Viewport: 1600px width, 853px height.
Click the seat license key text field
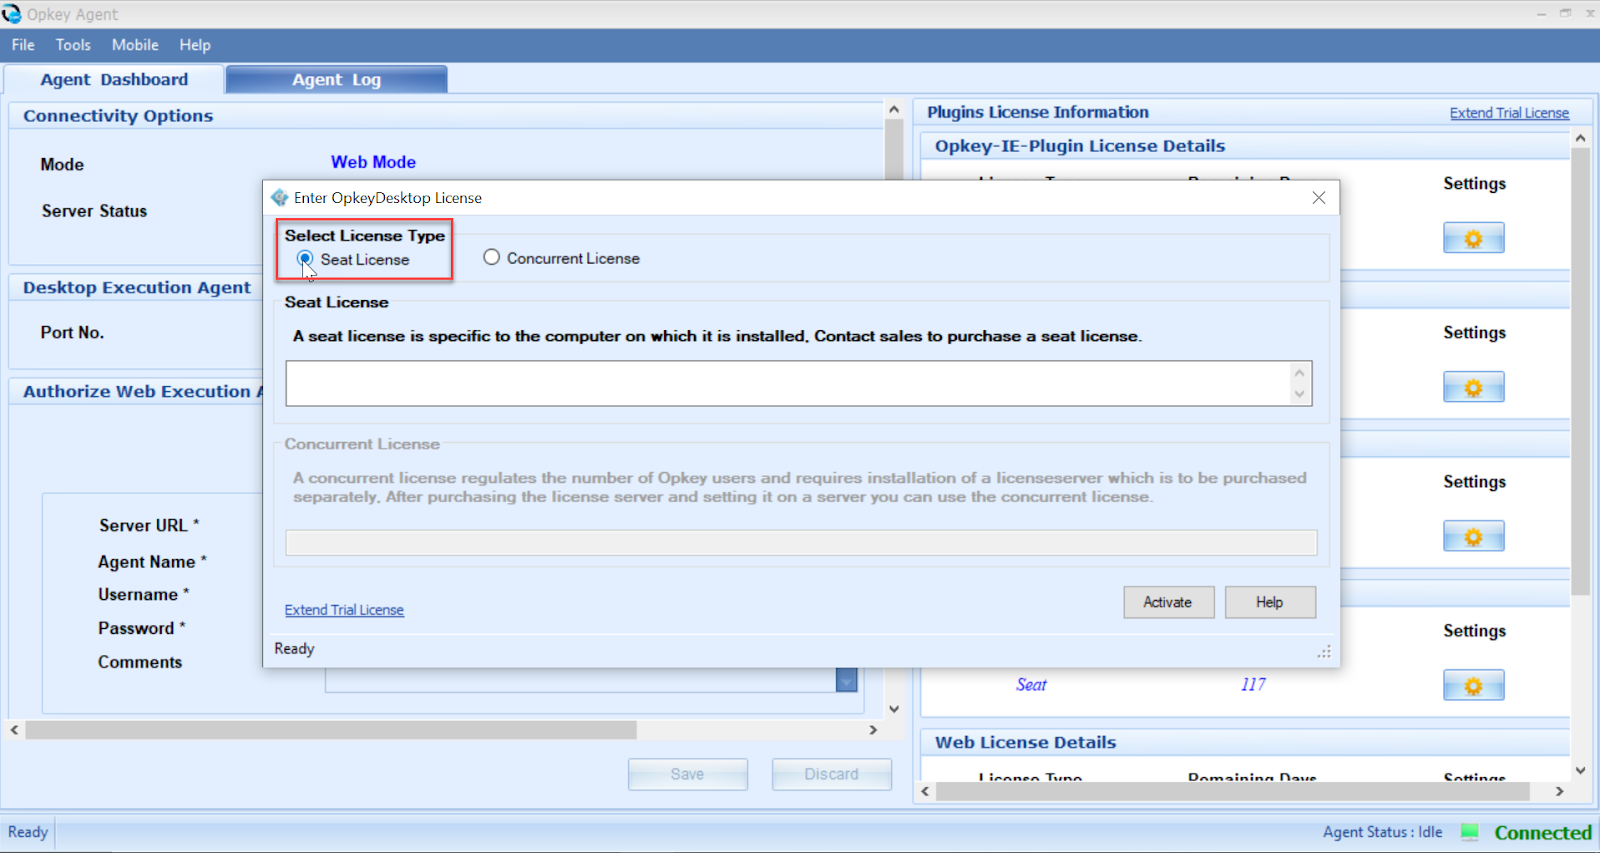(798, 383)
